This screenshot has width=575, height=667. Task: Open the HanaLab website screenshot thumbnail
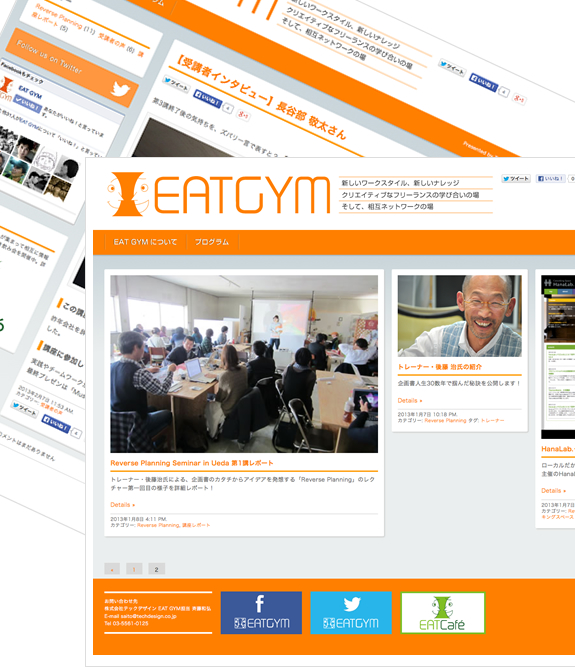558,356
